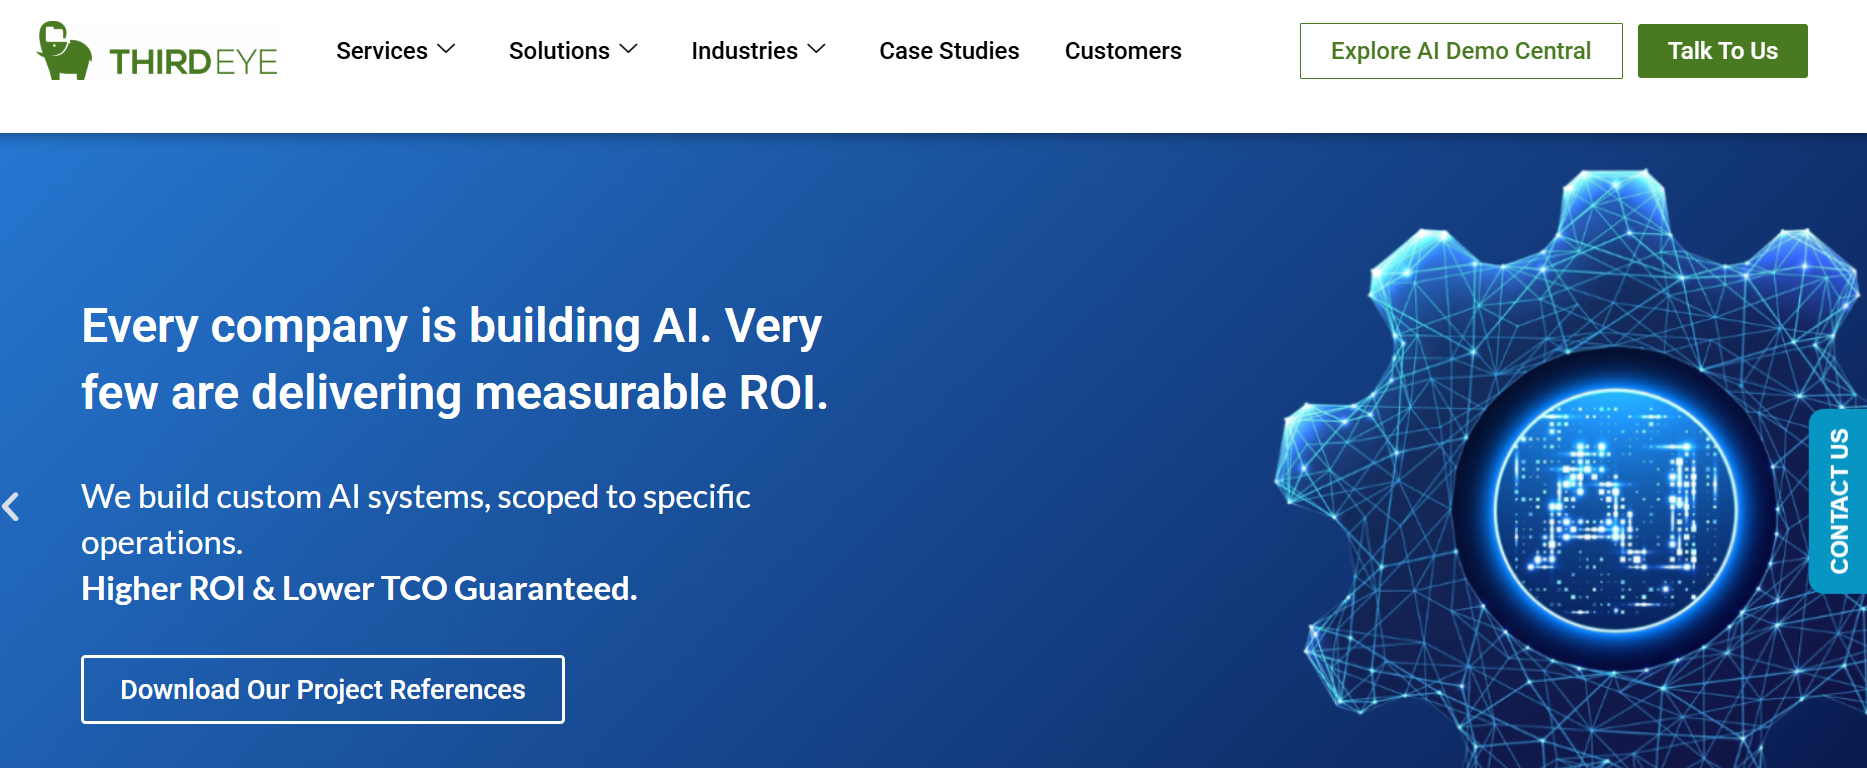Expand the Industries dropdown chevron
The width and height of the screenshot is (1867, 768).
816,49
